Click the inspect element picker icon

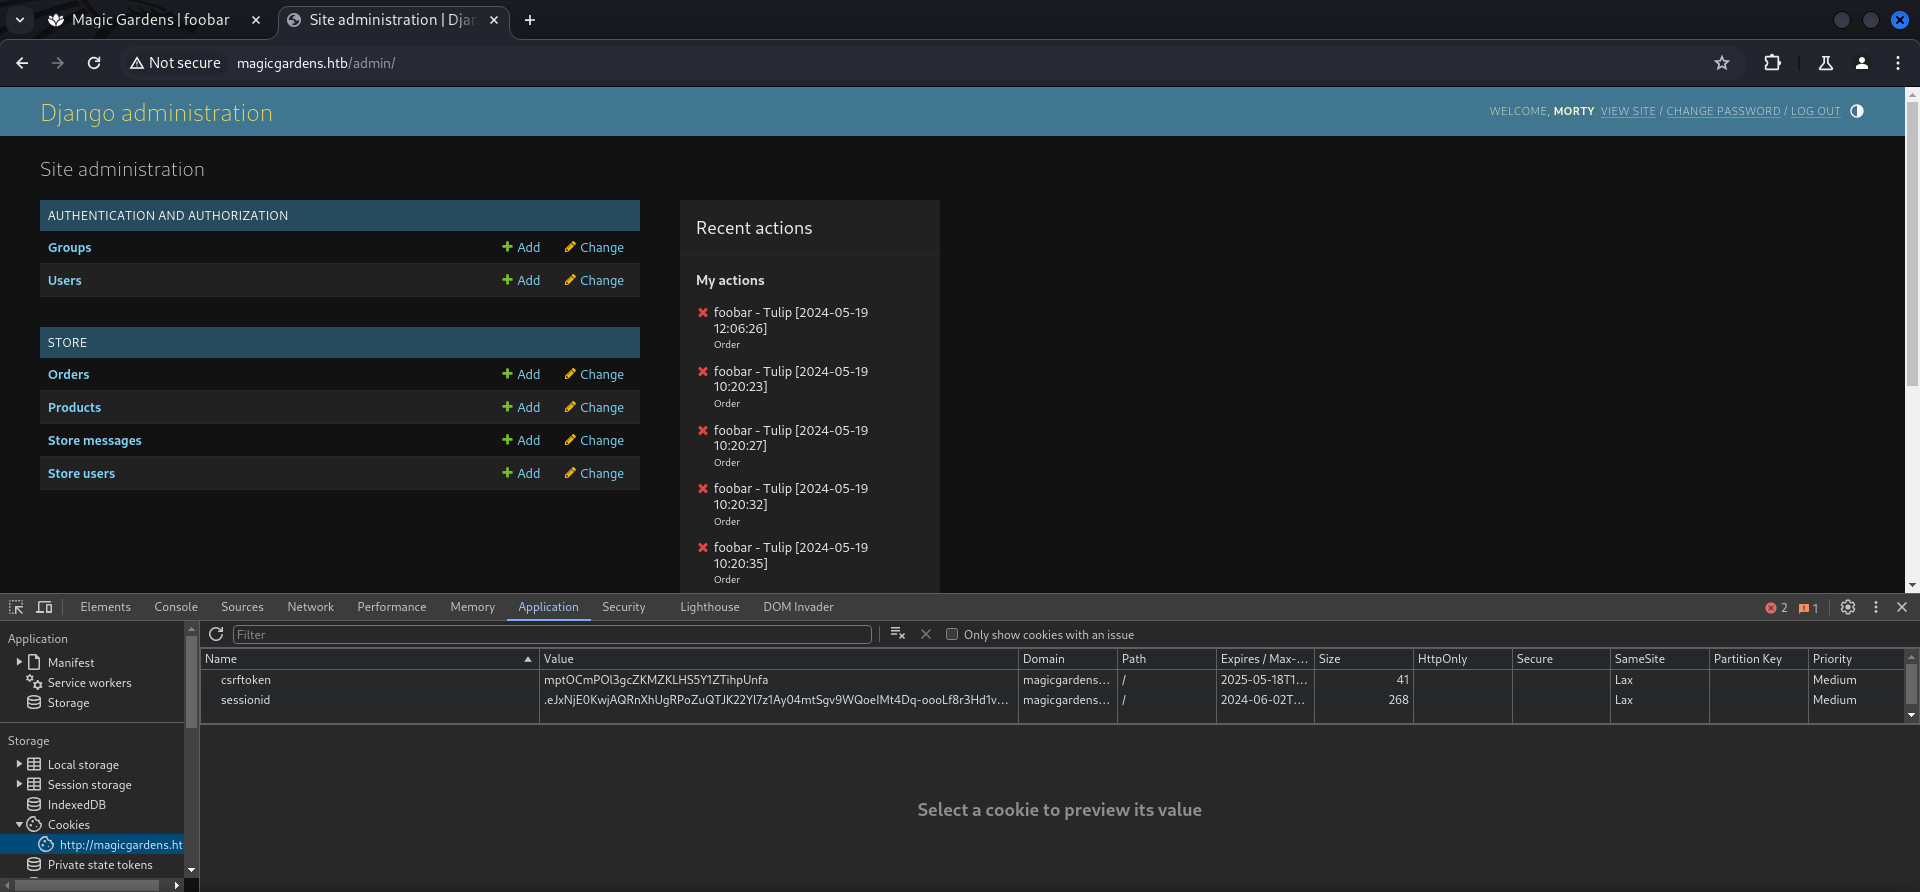[16, 607]
